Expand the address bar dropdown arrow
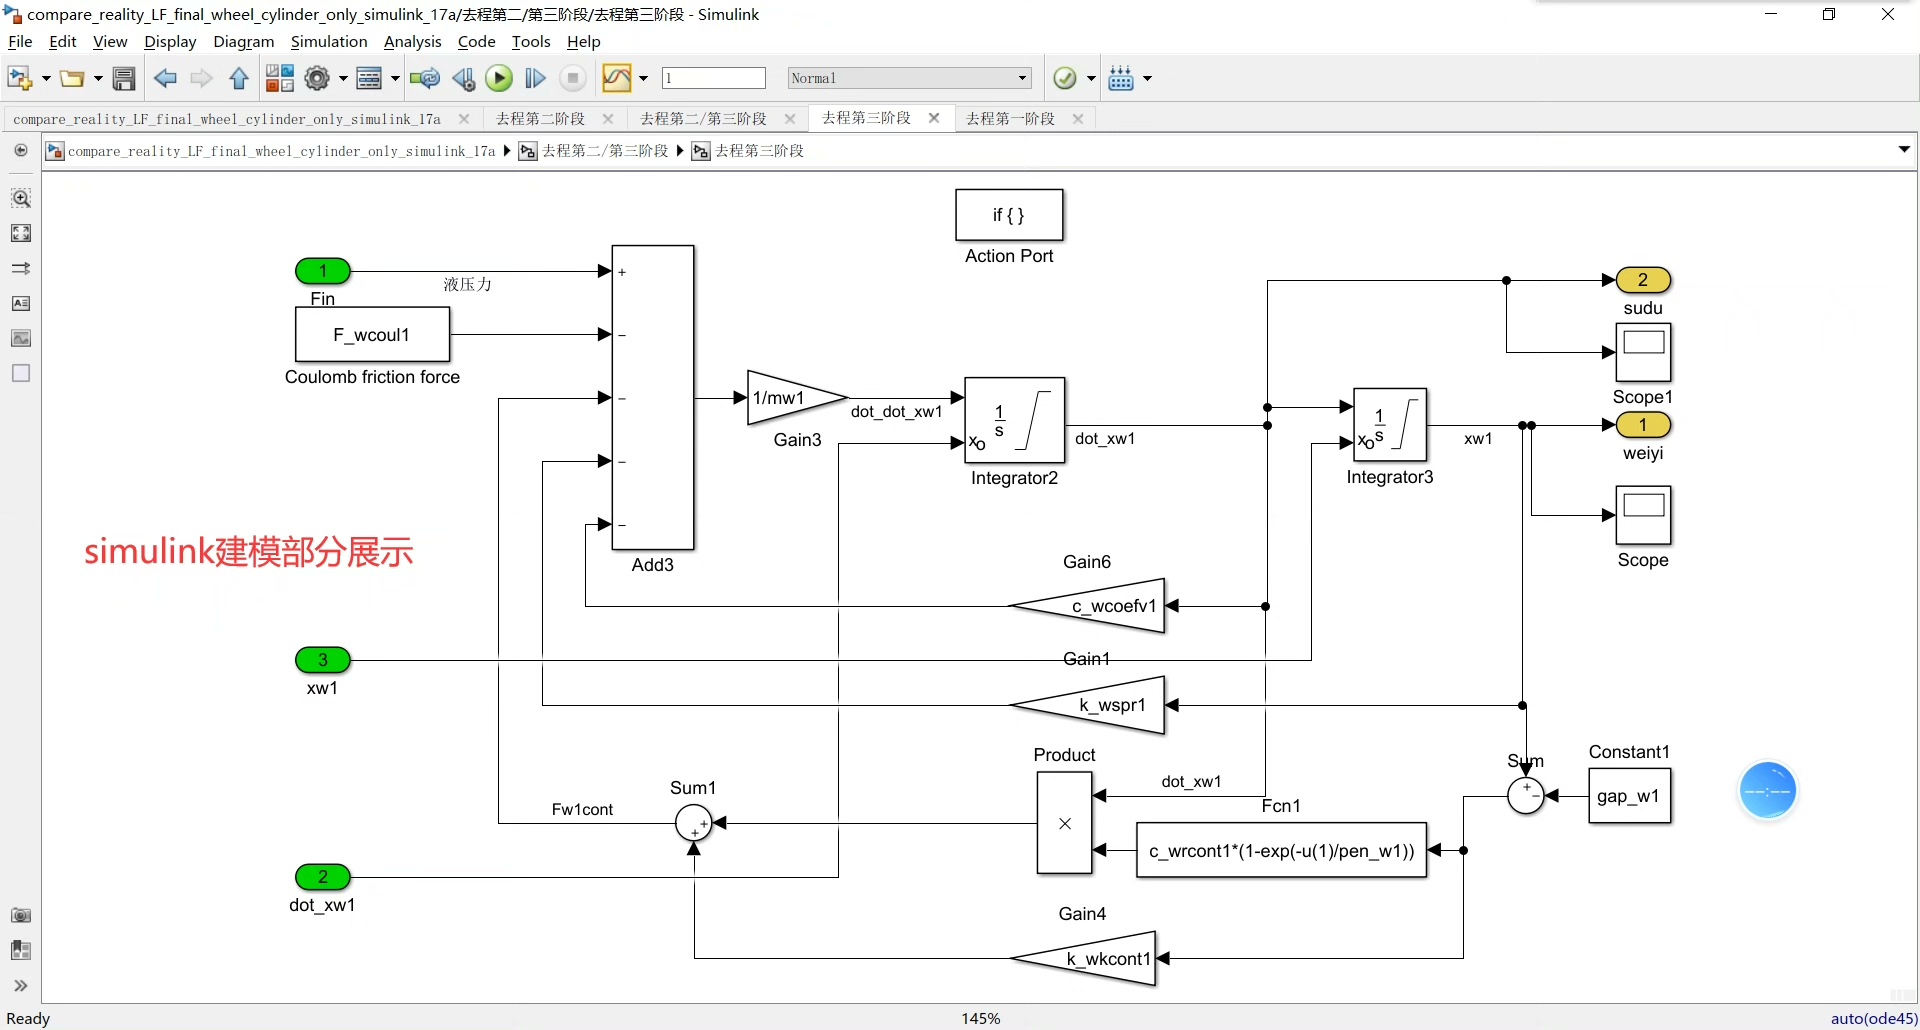Image resolution: width=1920 pixels, height=1030 pixels. tap(1904, 150)
